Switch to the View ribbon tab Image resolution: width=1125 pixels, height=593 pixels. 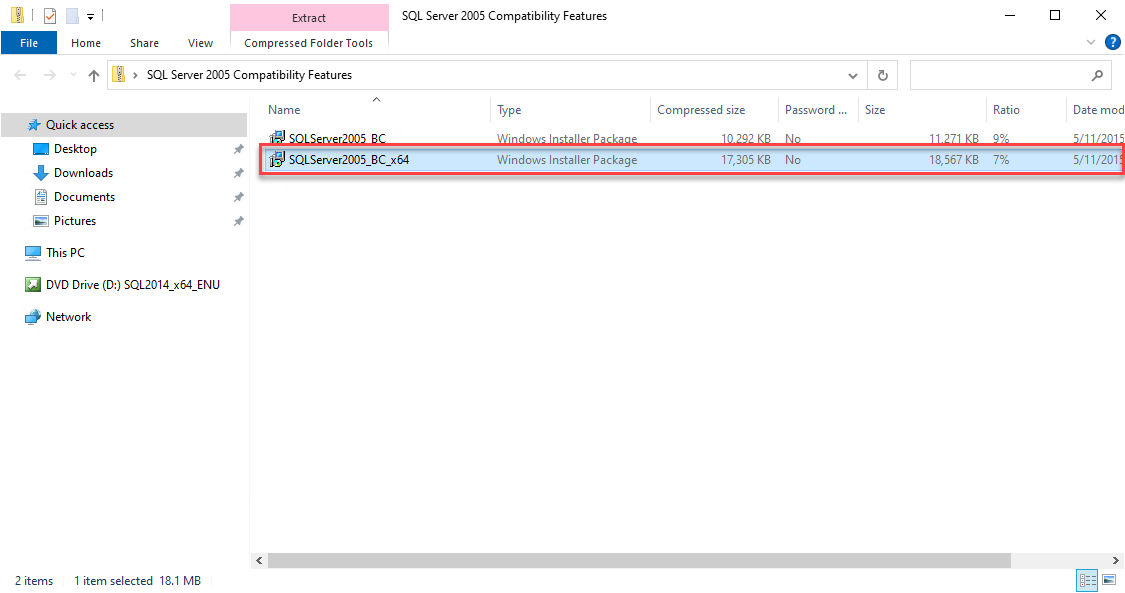coord(200,43)
